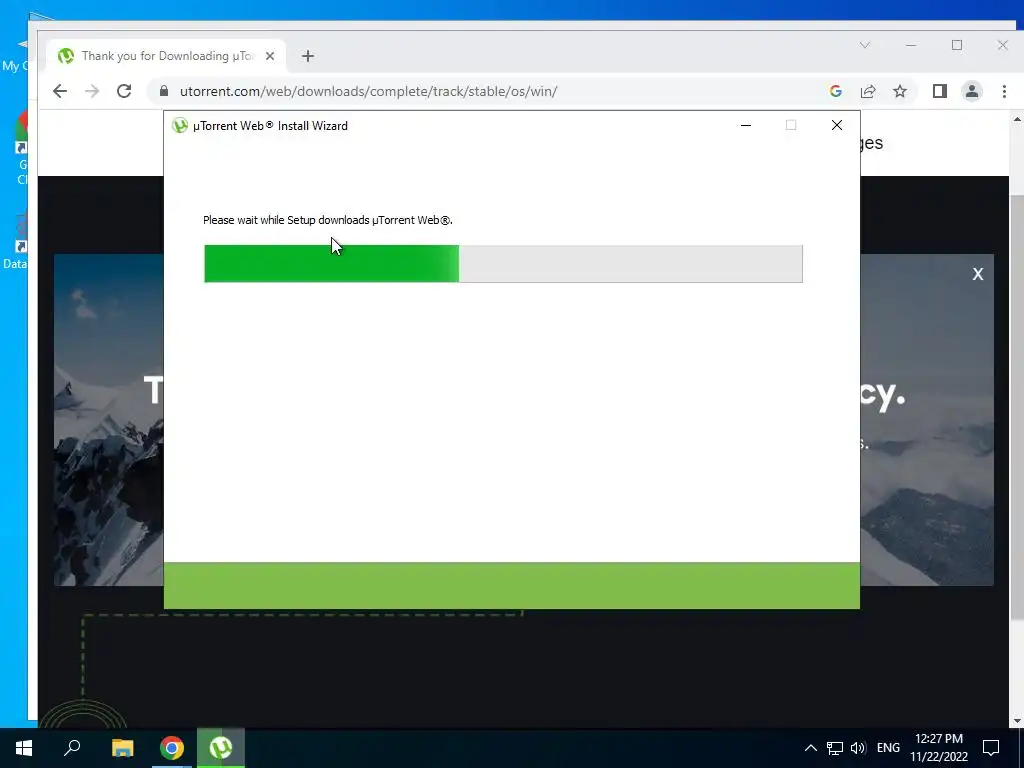
Task: Open the Windows Start menu
Action: 24,748
